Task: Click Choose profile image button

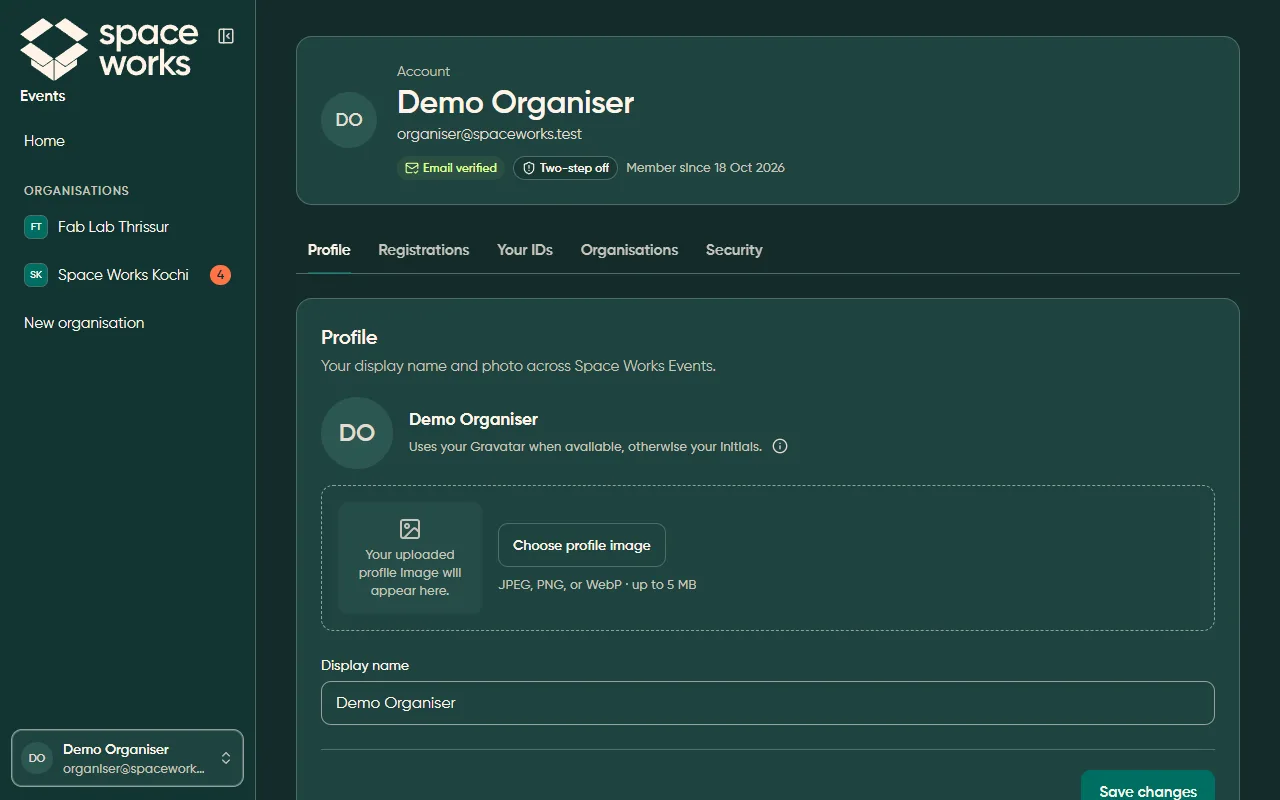Action: 582,545
